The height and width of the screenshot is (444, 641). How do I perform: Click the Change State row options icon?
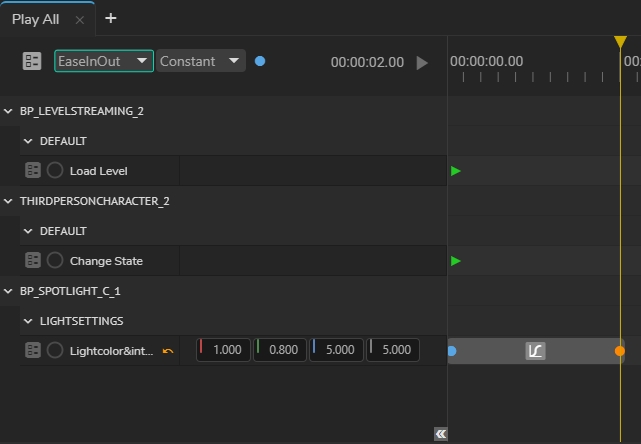click(33, 261)
